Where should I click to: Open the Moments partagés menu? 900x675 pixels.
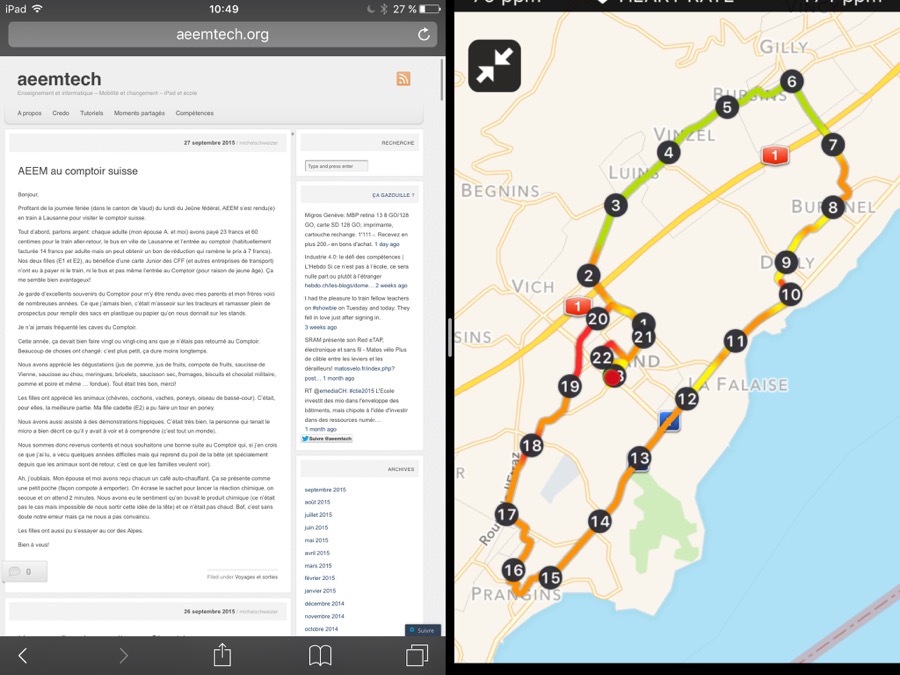tap(139, 113)
